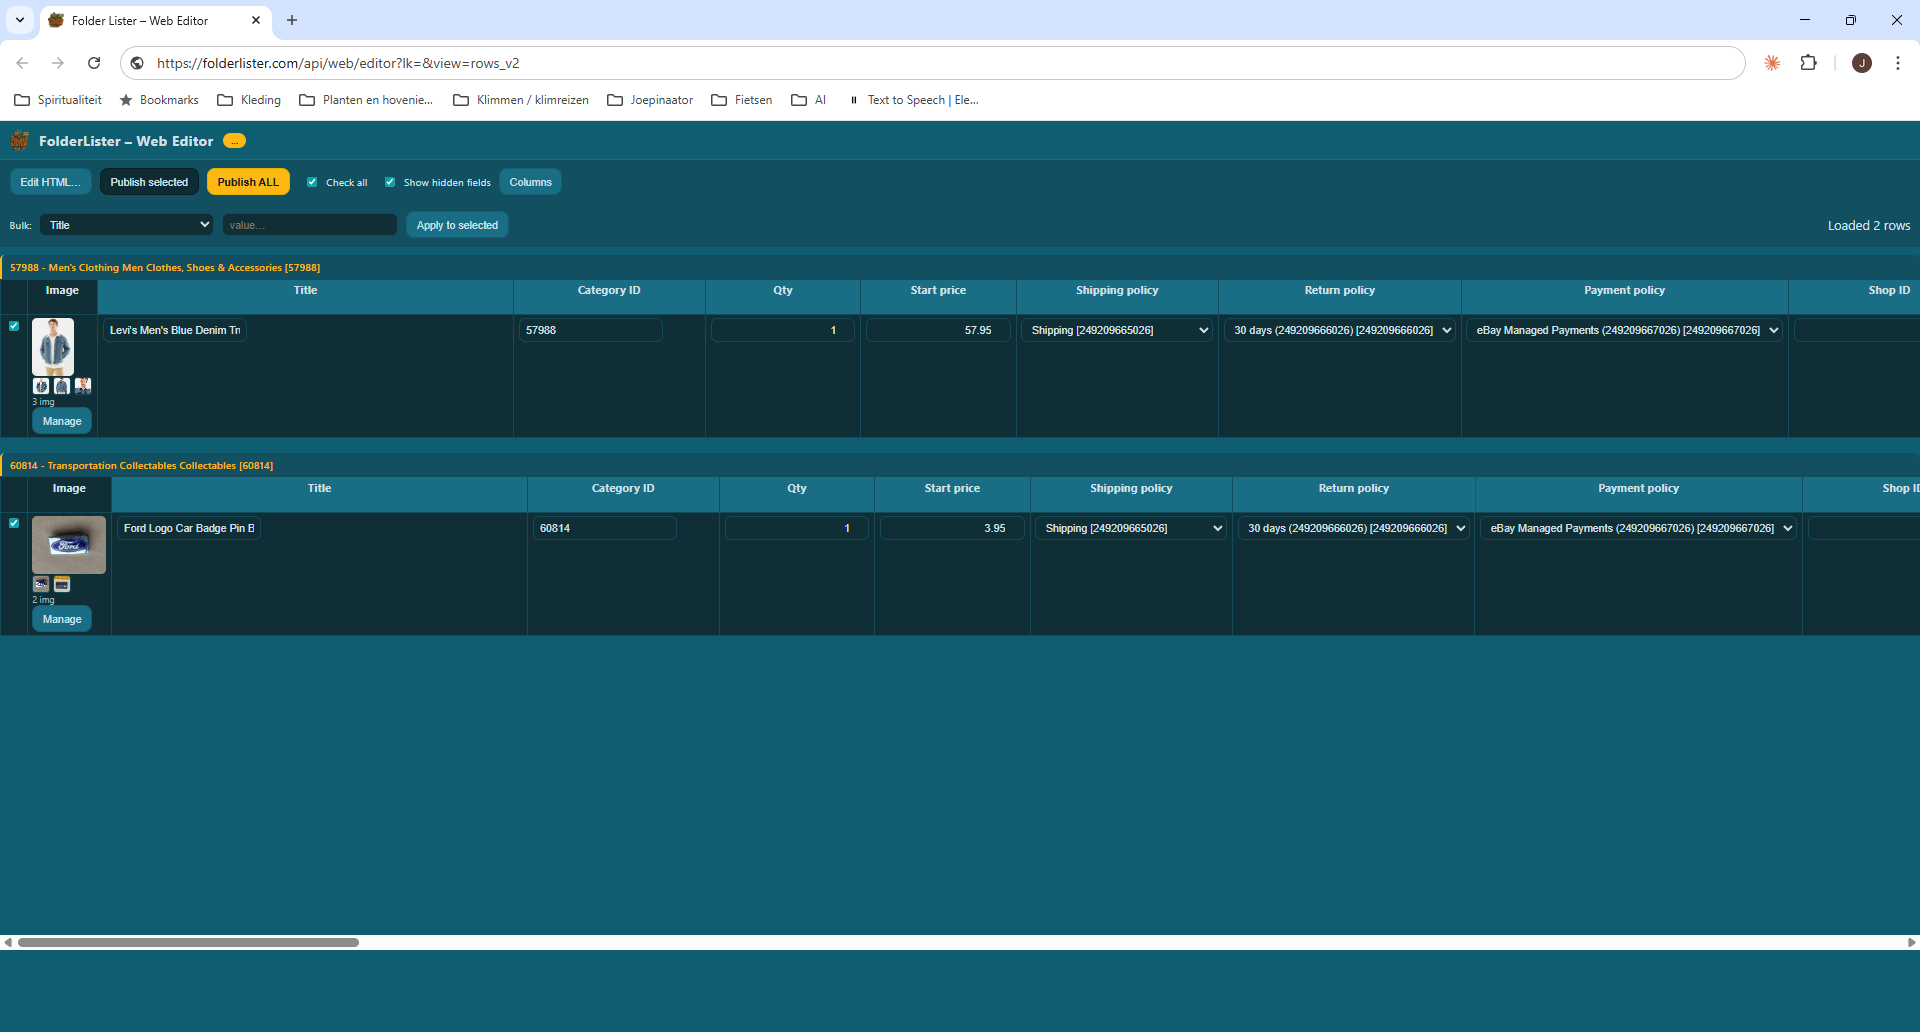This screenshot has width=1920, height=1032.
Task: Open the Chrome three-dot menu
Action: pos(1897,63)
